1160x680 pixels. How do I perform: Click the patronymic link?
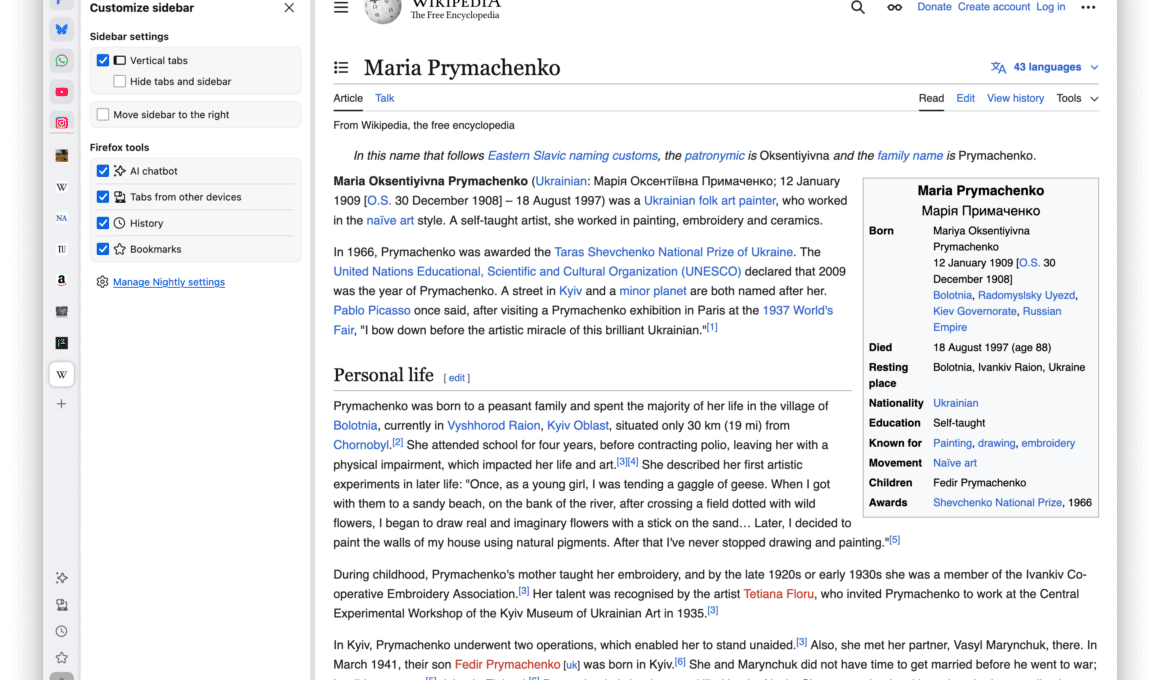714,156
